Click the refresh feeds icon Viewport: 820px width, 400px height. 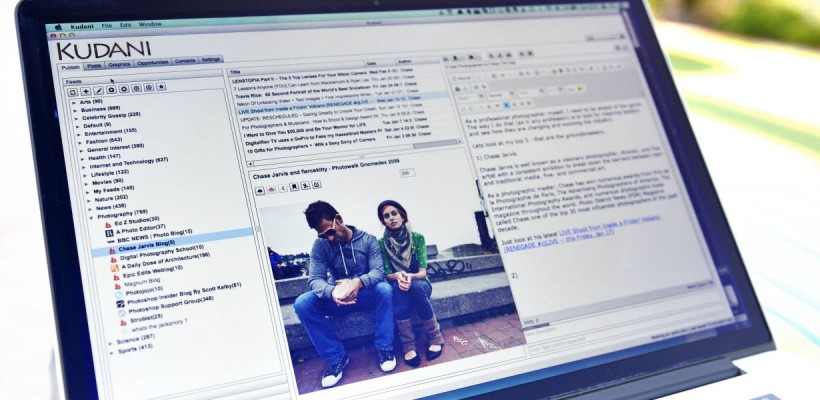click(x=73, y=92)
